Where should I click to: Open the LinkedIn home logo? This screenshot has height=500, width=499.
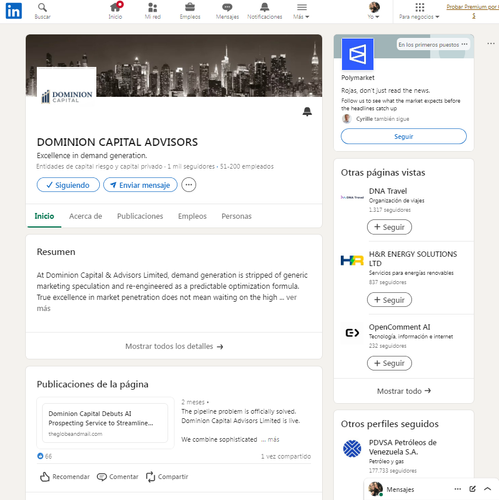[x=14, y=11]
